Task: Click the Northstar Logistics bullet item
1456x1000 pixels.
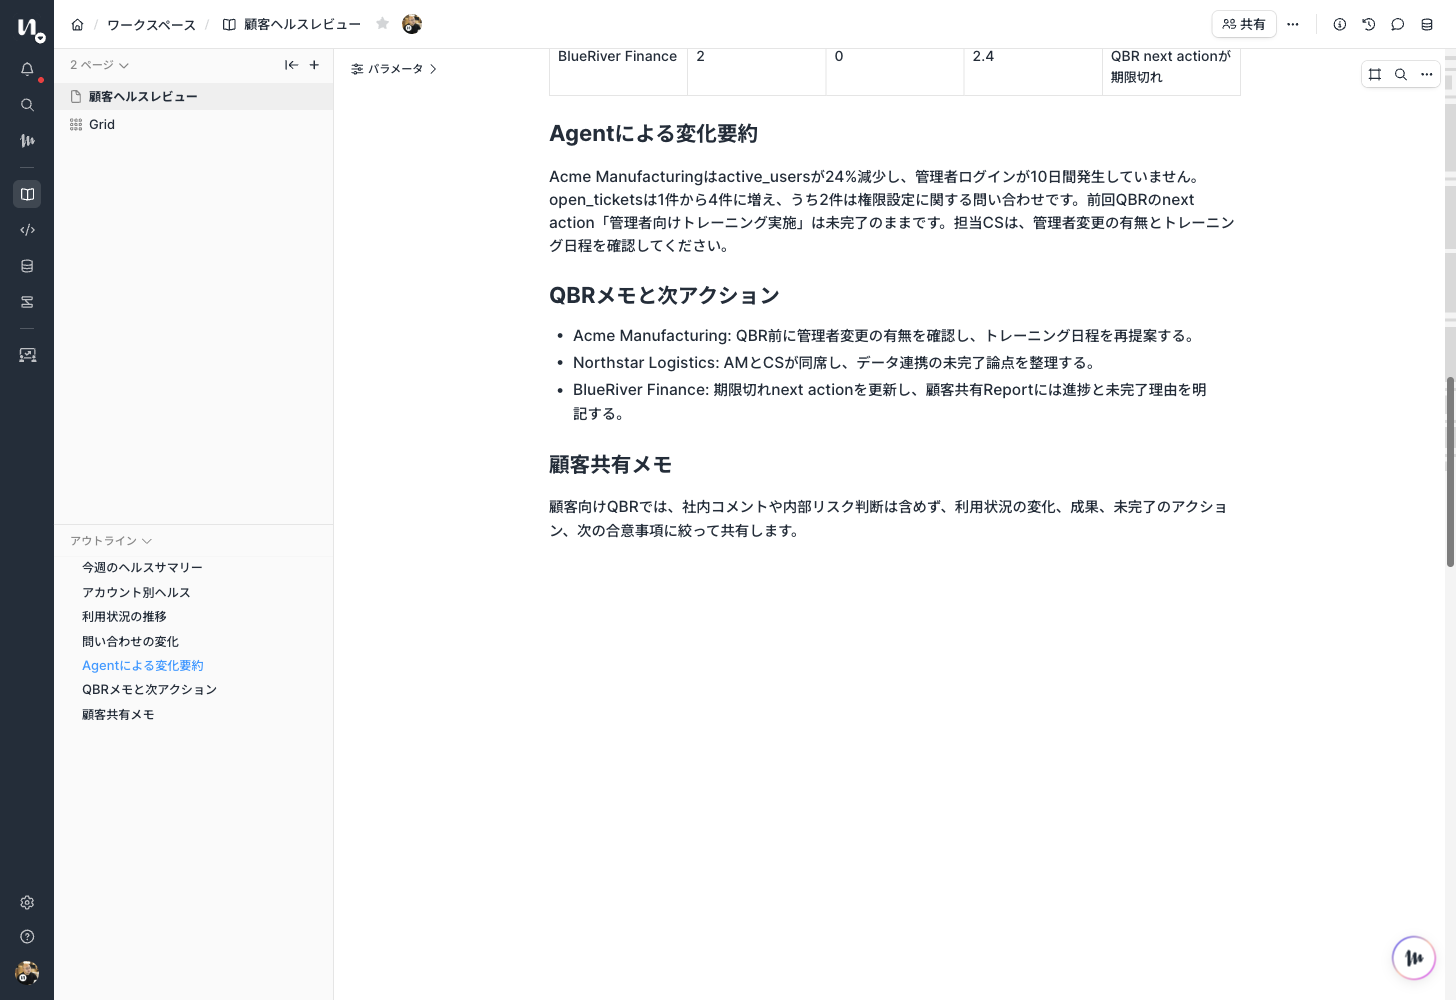Action: click(x=836, y=363)
